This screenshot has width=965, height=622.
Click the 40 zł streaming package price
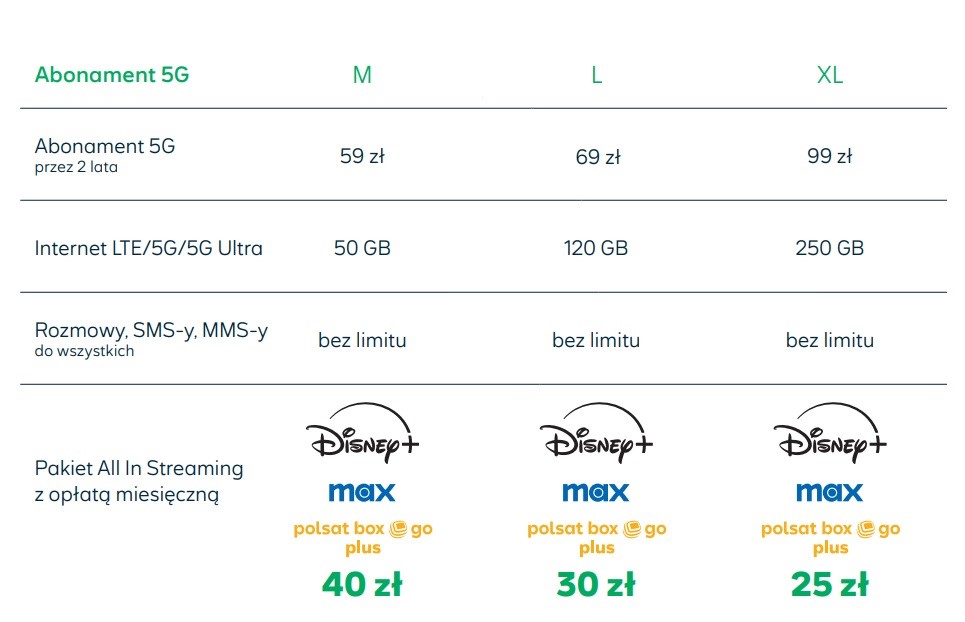(362, 585)
